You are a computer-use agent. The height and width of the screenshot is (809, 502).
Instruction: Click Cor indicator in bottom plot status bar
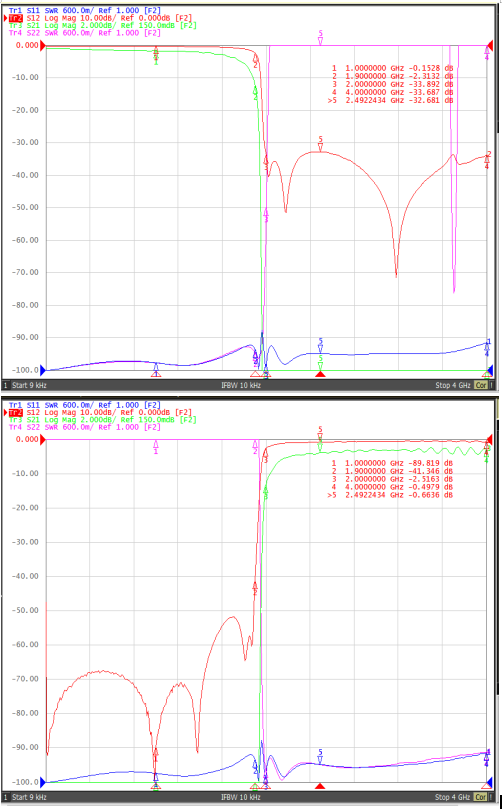[480, 797]
